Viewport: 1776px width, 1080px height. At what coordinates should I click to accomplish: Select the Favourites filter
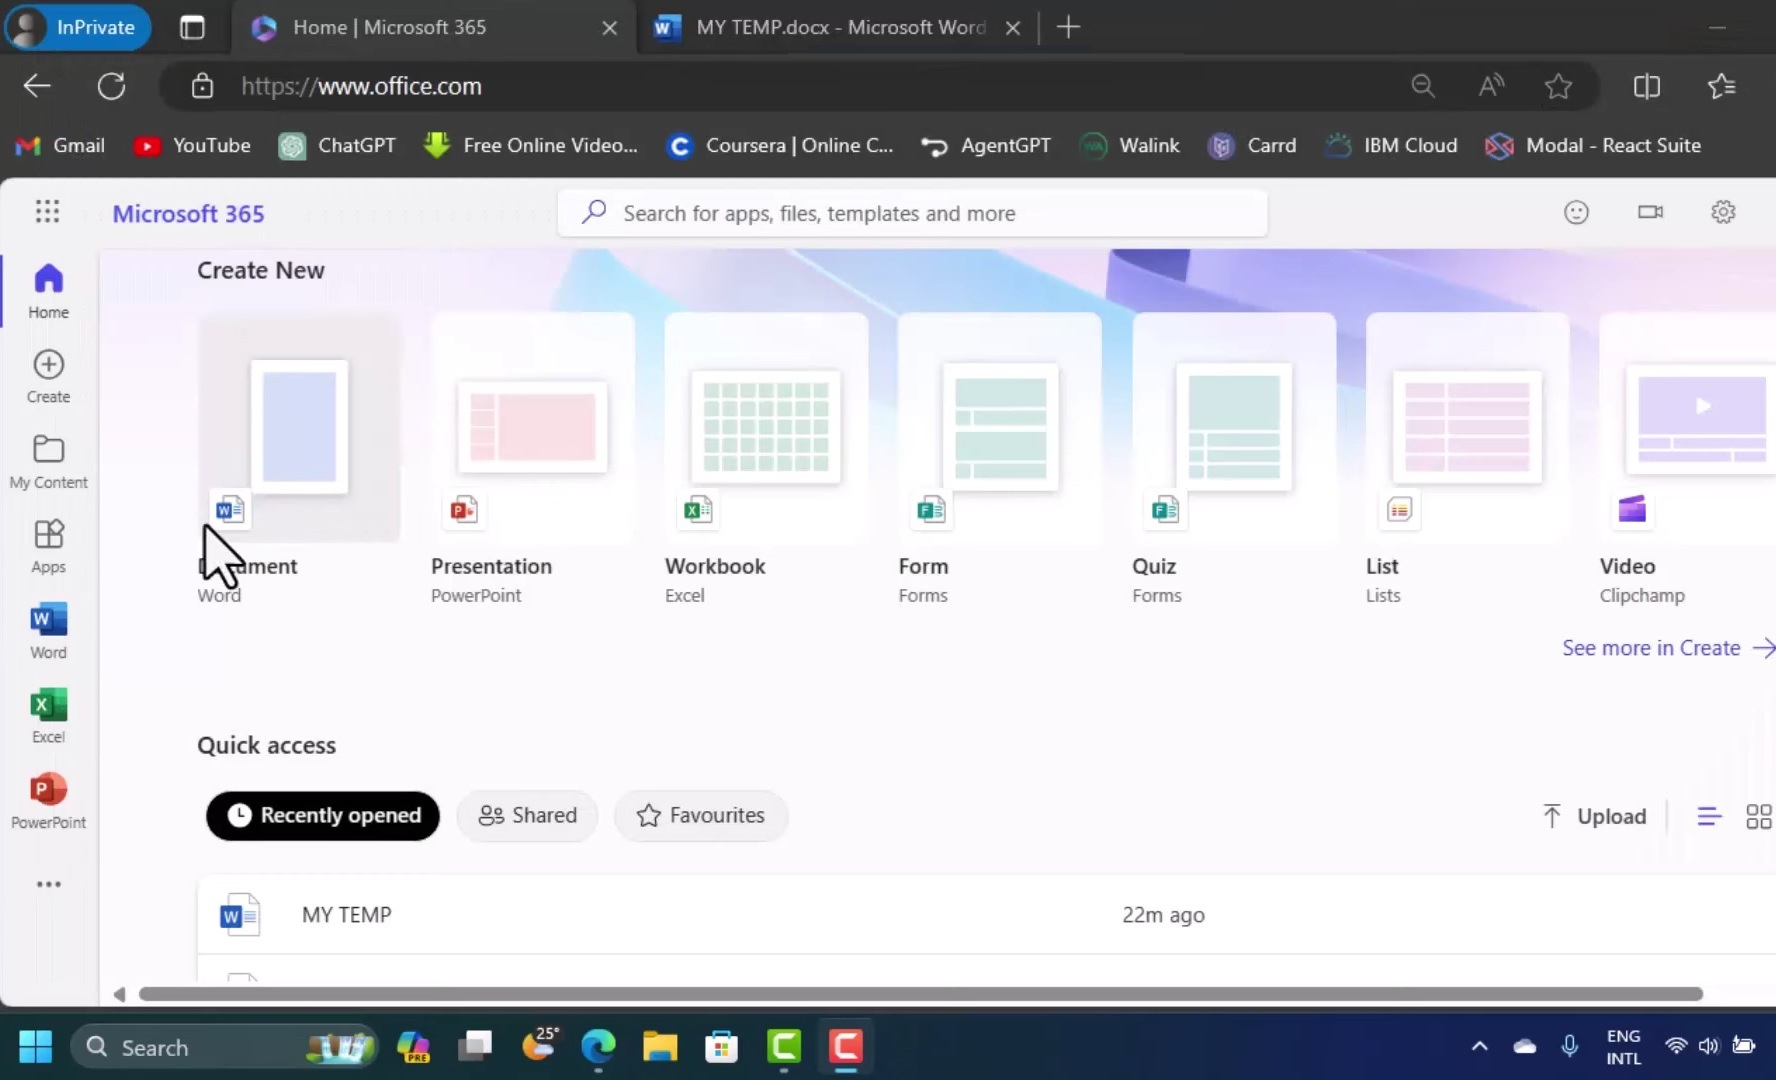point(700,816)
